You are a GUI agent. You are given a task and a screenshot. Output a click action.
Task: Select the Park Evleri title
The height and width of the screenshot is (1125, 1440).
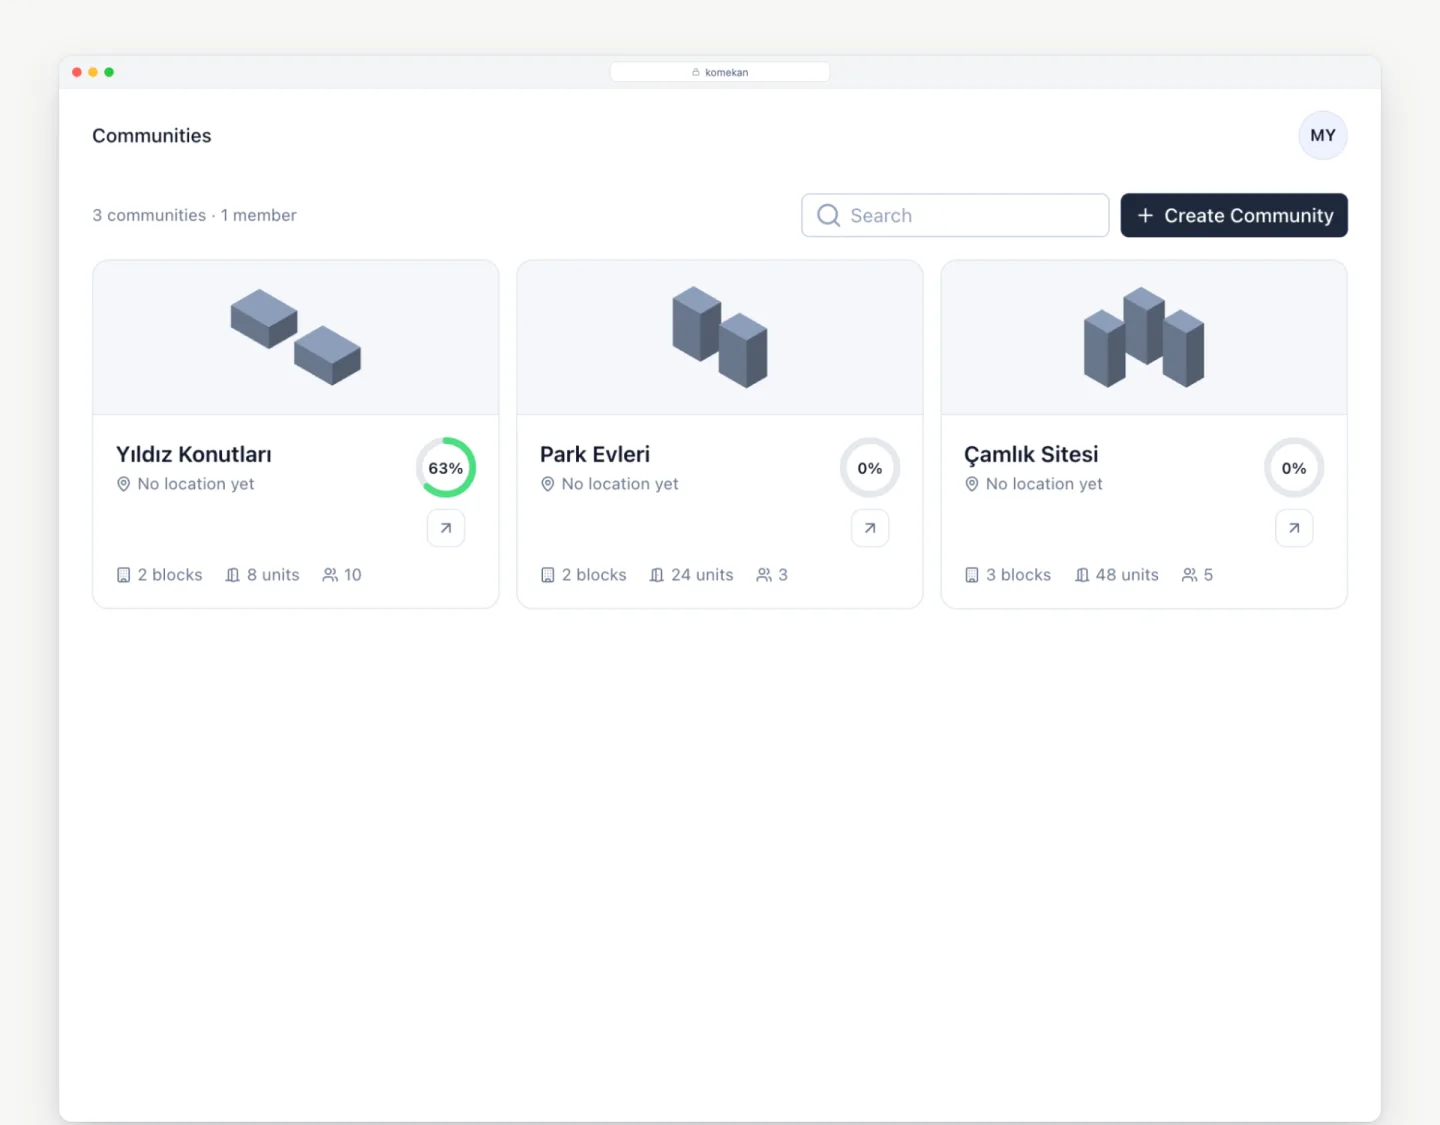pyautogui.click(x=595, y=454)
